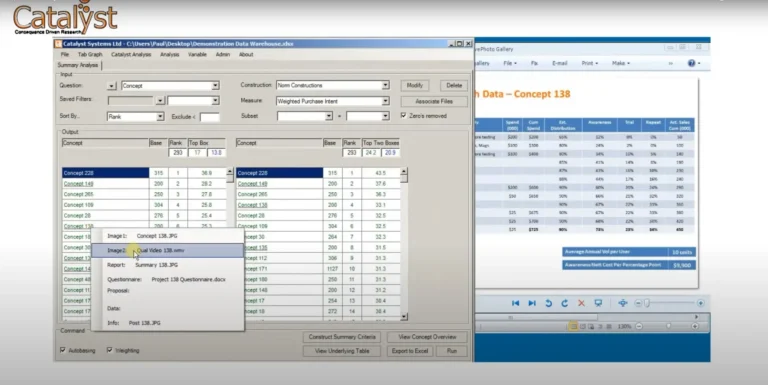Select Summary Analysis tab
The height and width of the screenshot is (385, 768).
pyautogui.click(x=78, y=65)
